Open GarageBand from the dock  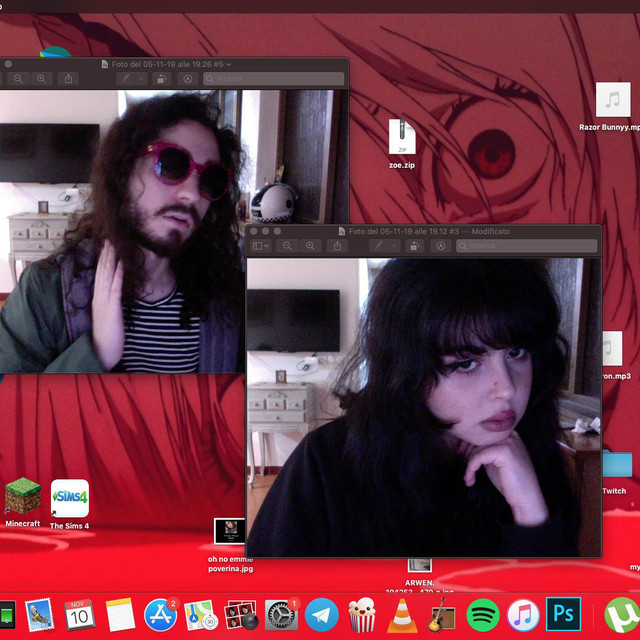click(x=441, y=615)
